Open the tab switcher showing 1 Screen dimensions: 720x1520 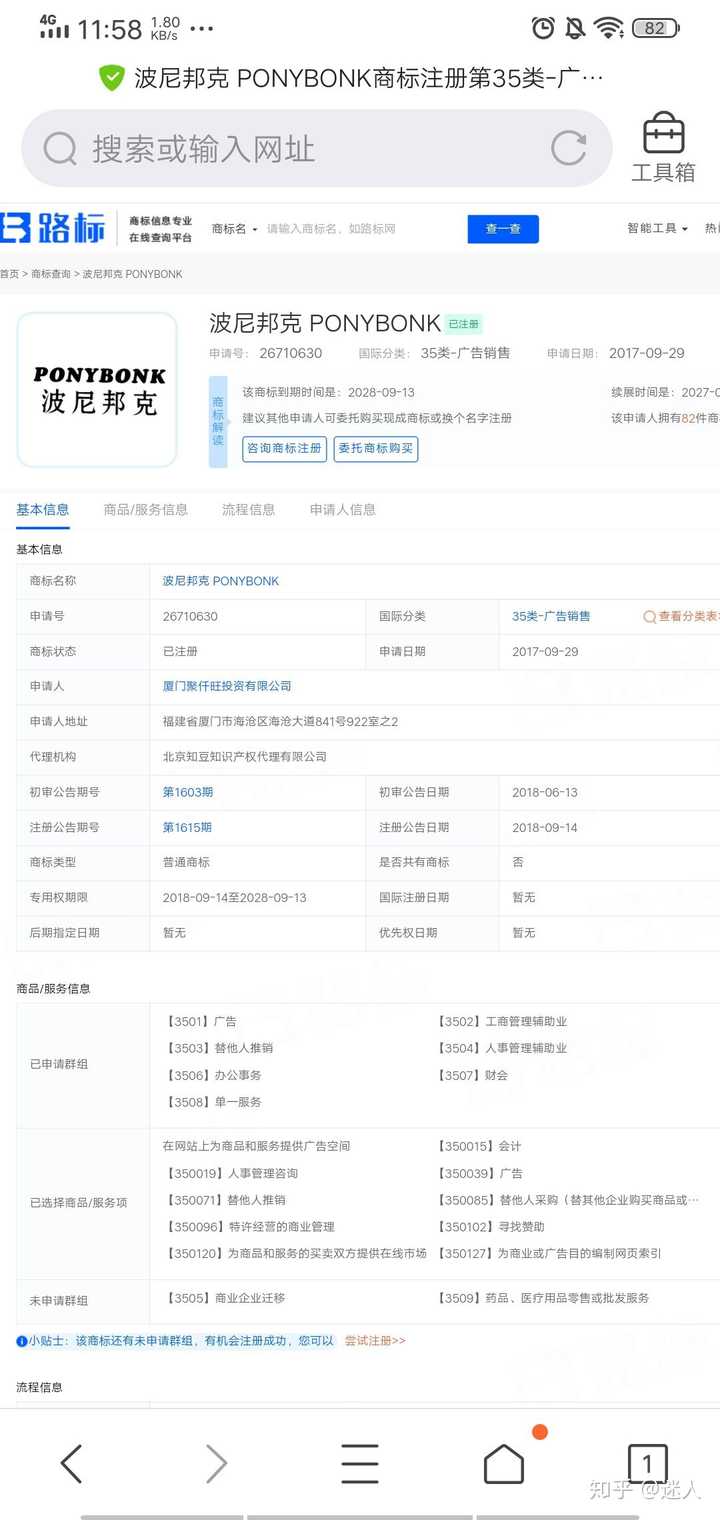click(647, 1463)
